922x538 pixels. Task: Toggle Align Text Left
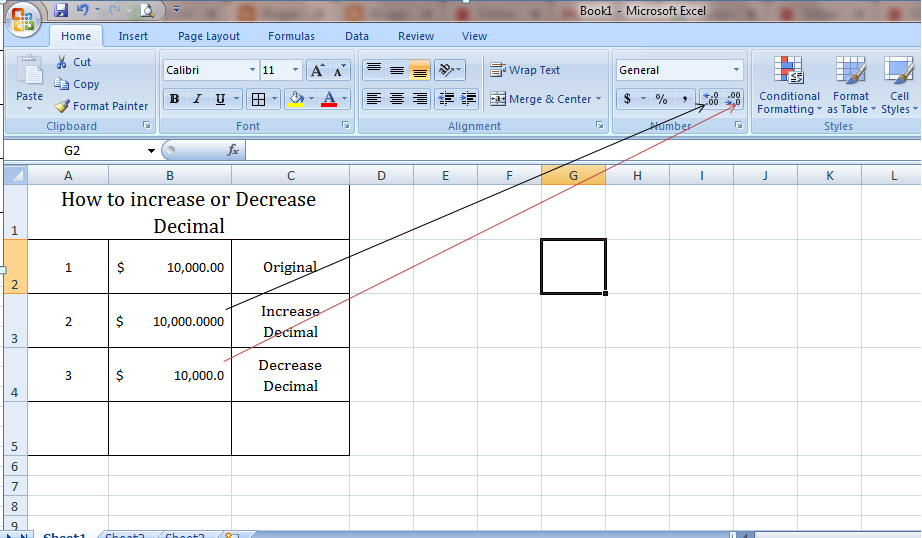click(373, 99)
